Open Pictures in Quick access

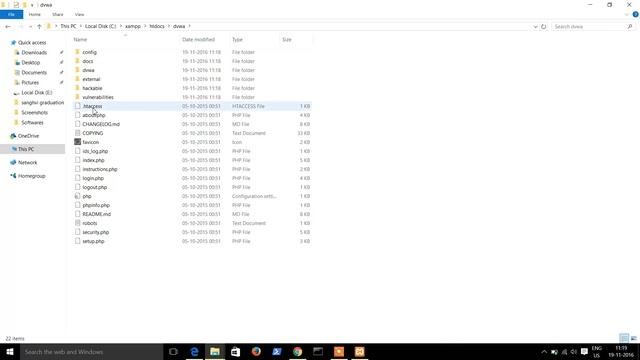pos(30,82)
